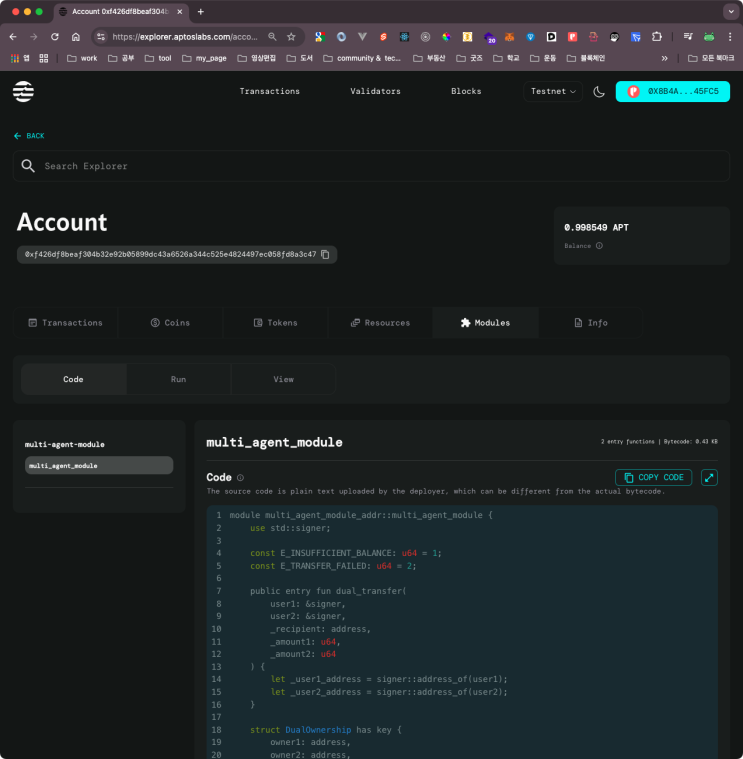The image size is (743, 759).
Task: Switch to the Coins tab
Action: tap(170, 323)
